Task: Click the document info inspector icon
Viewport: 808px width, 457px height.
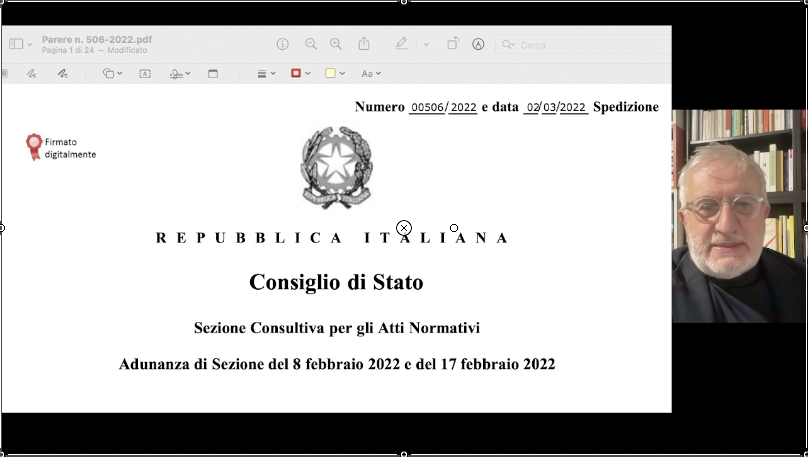Action: 283,44
